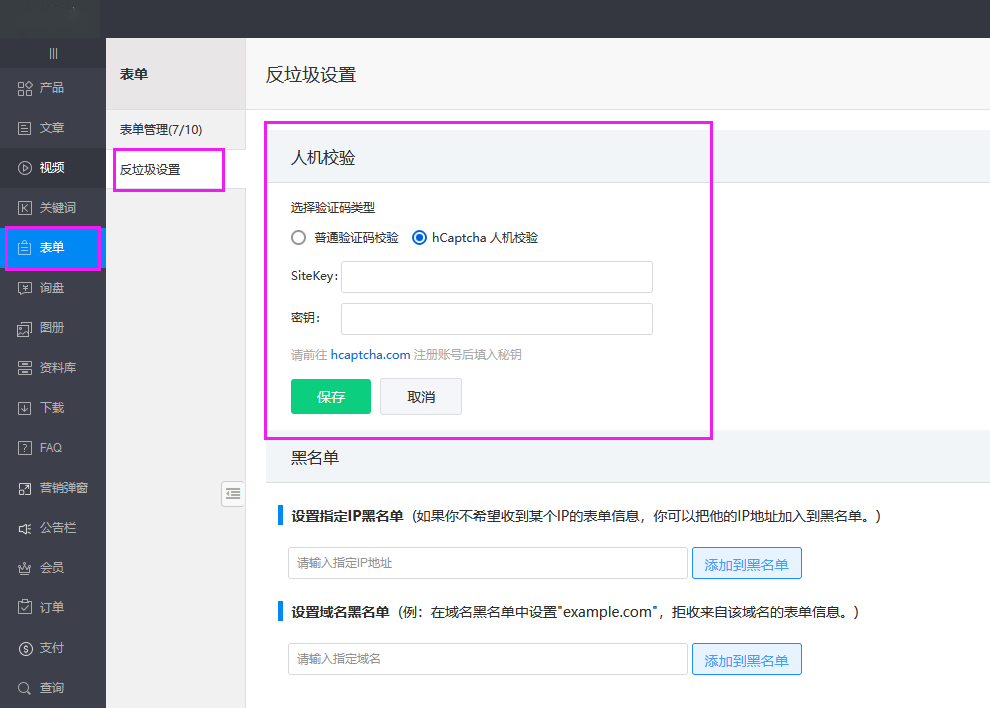This screenshot has height=708, width=990.
Task: Click the 关键词 (Keywords) K icon
Action: coord(25,208)
